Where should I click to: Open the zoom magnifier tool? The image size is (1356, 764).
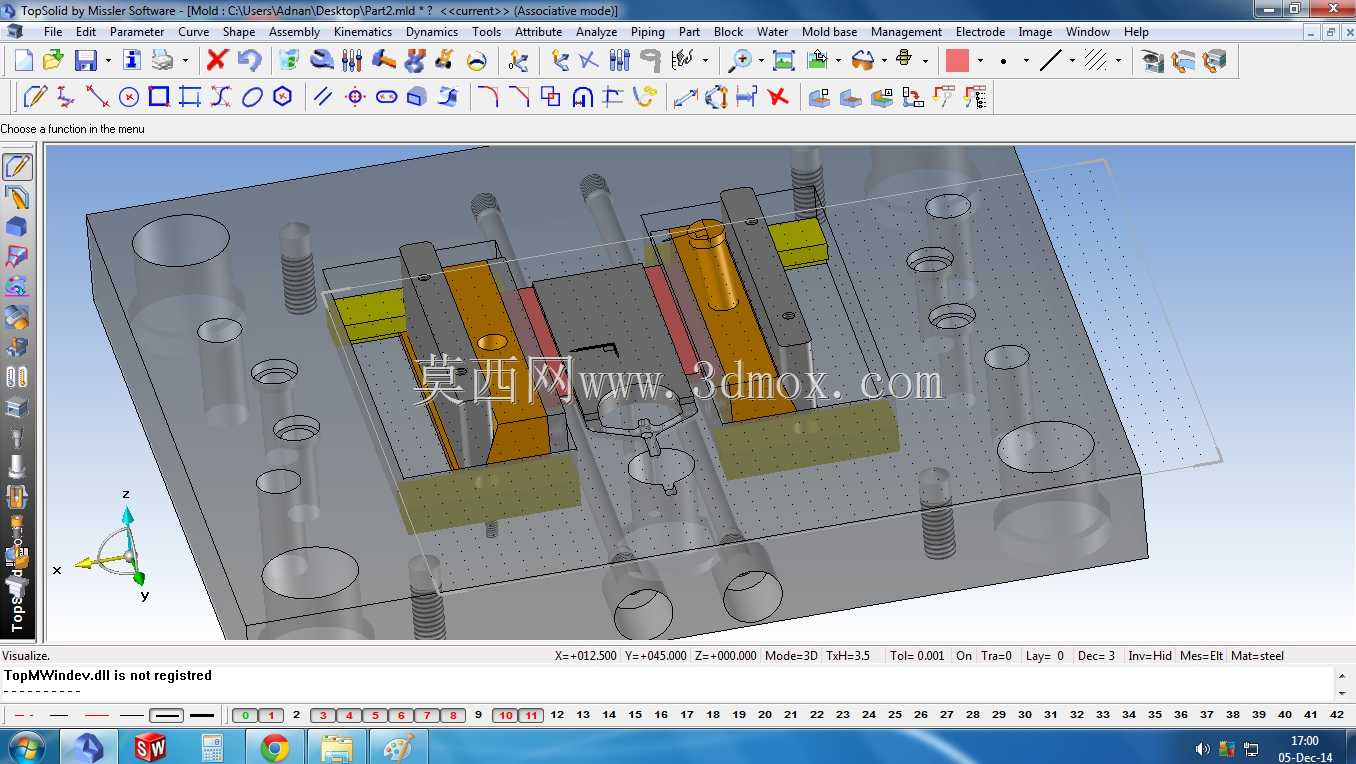[x=740, y=60]
